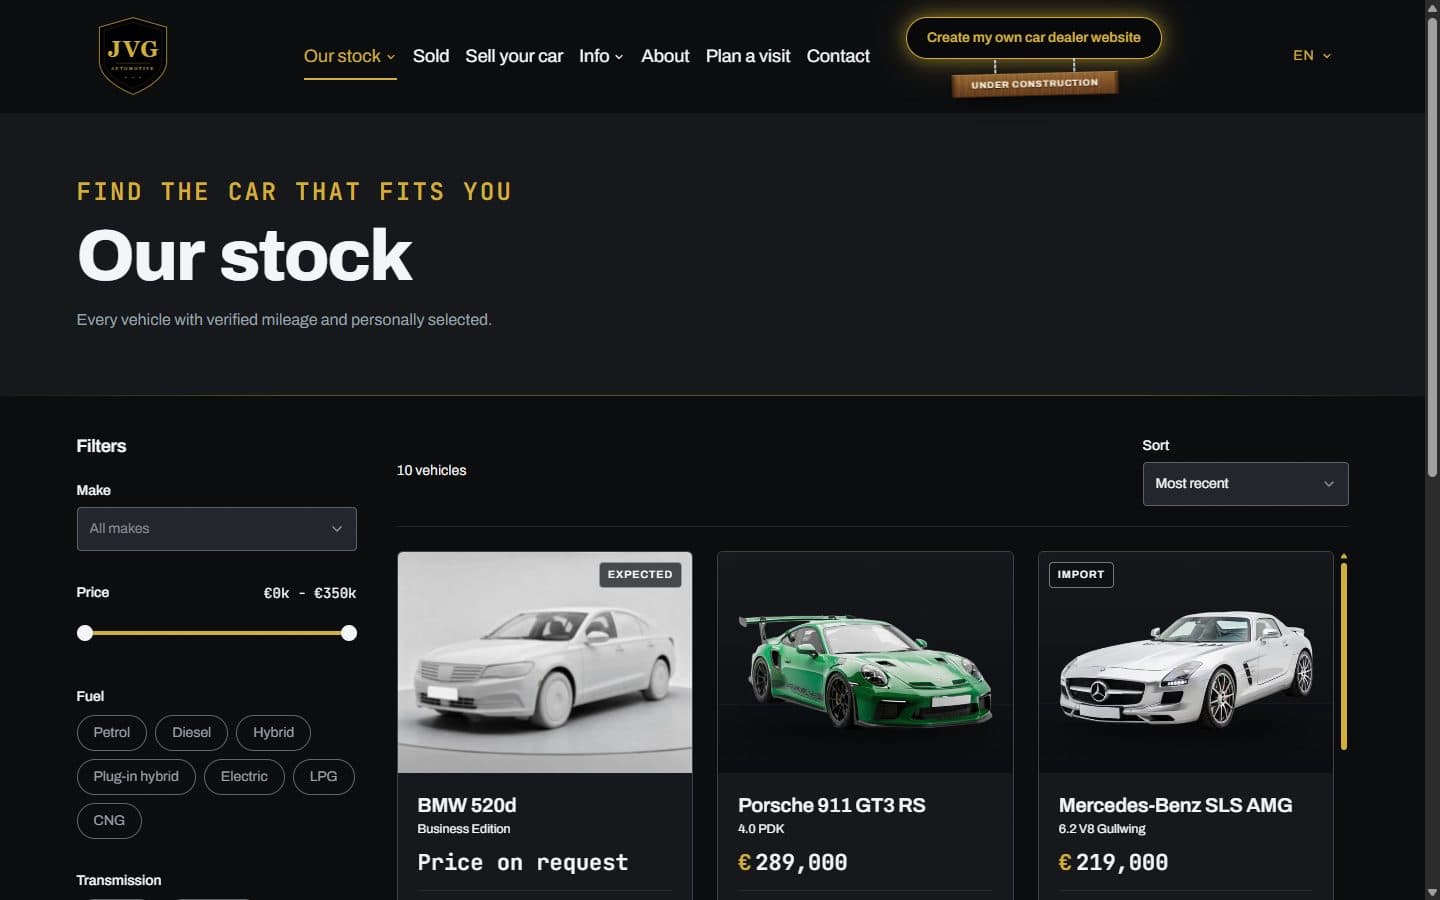Open the Plan a visit page
The image size is (1440, 900).
pyautogui.click(x=748, y=56)
